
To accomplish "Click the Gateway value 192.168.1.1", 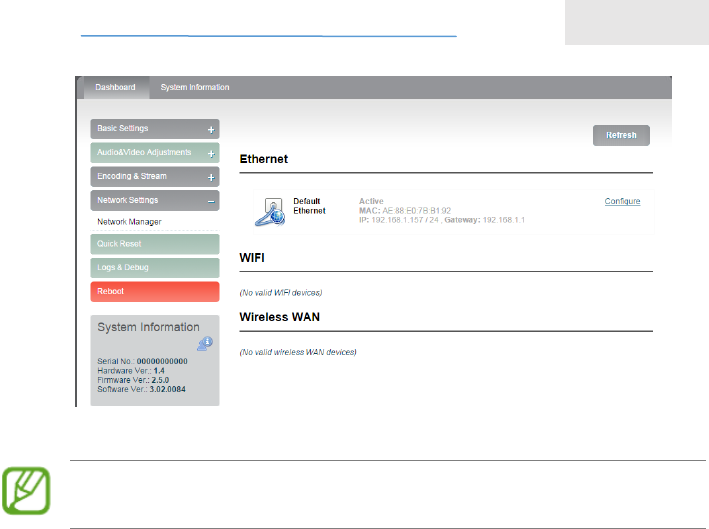I will 504,220.
